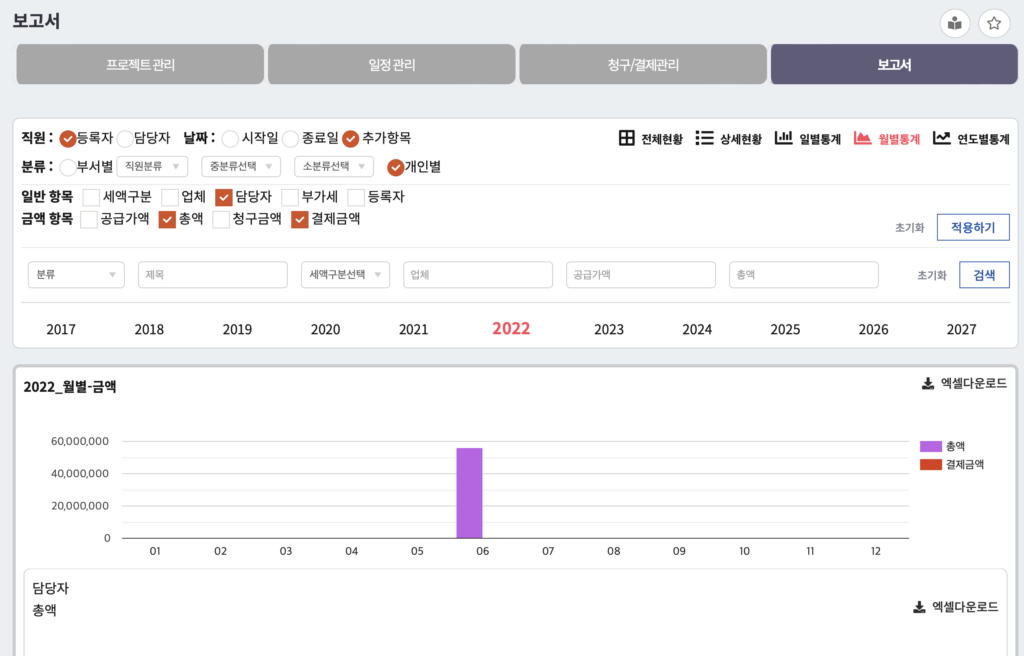The width and height of the screenshot is (1024, 656).
Task: Click the book reader icon at top right
Action: pos(955,24)
